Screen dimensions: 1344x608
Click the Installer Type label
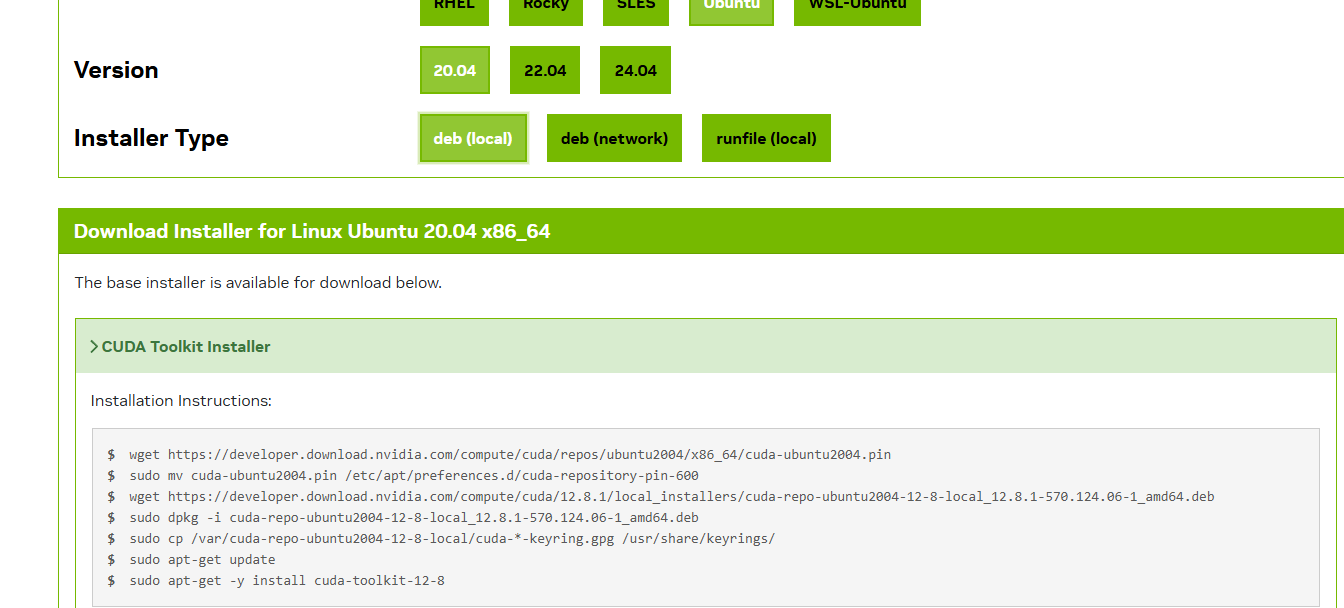pos(151,138)
